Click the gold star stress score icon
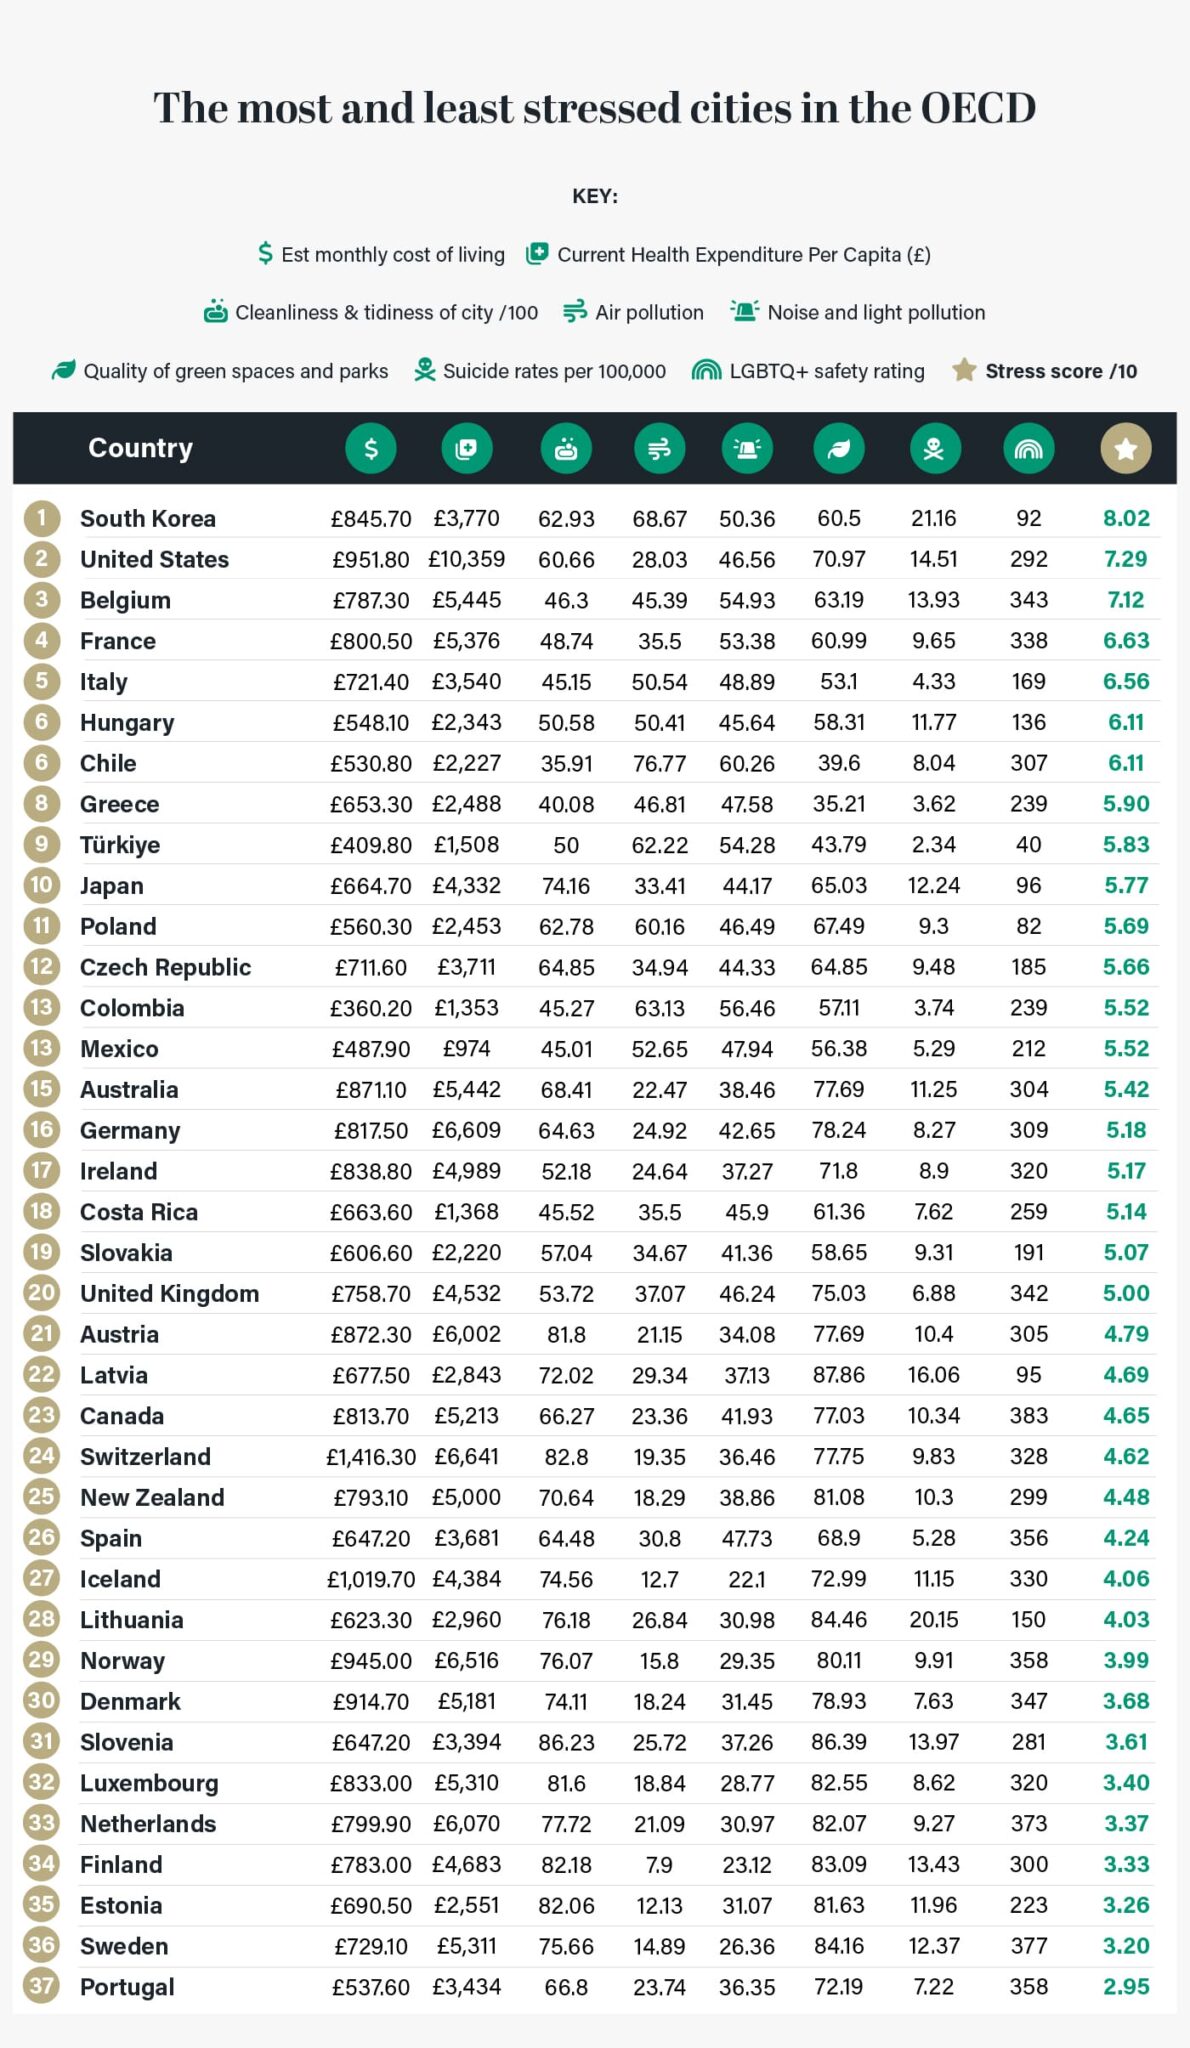This screenshot has height=2048, width=1190. (x=1126, y=449)
